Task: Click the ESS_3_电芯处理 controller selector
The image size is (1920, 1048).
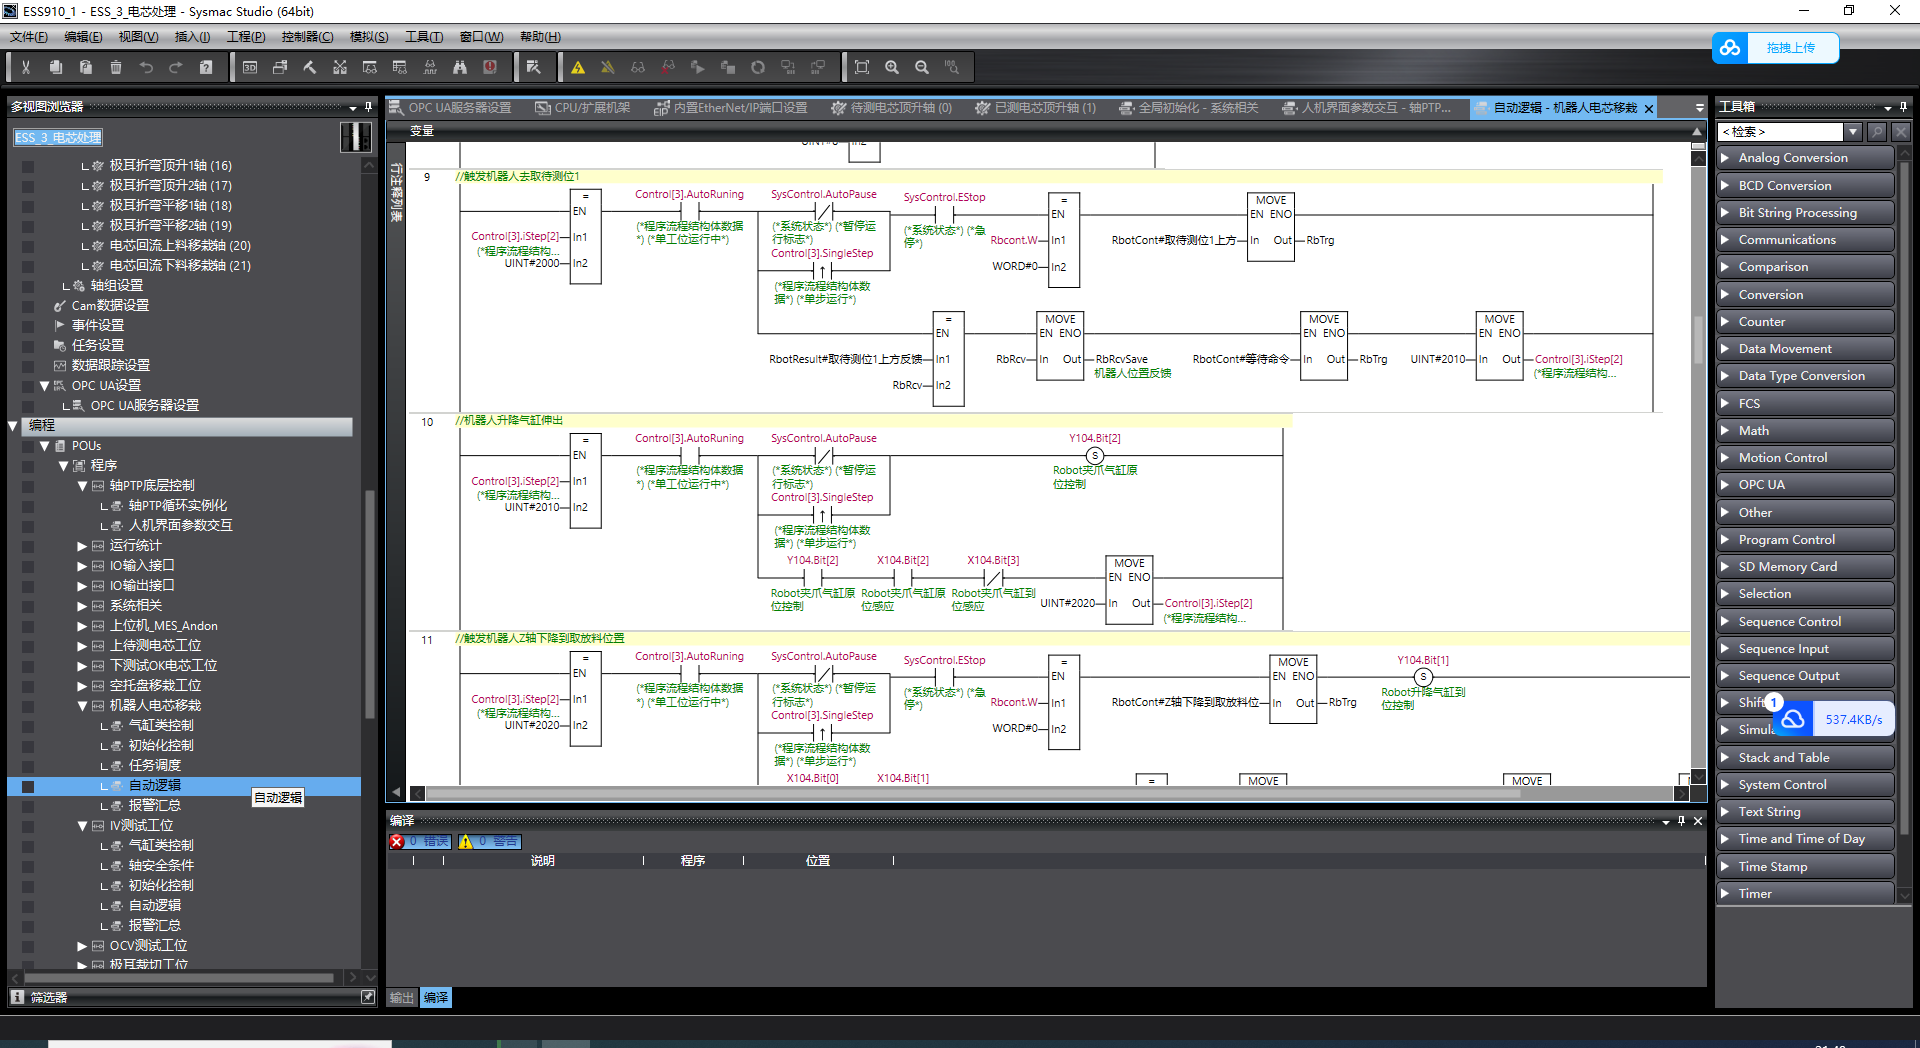Action: coord(58,138)
